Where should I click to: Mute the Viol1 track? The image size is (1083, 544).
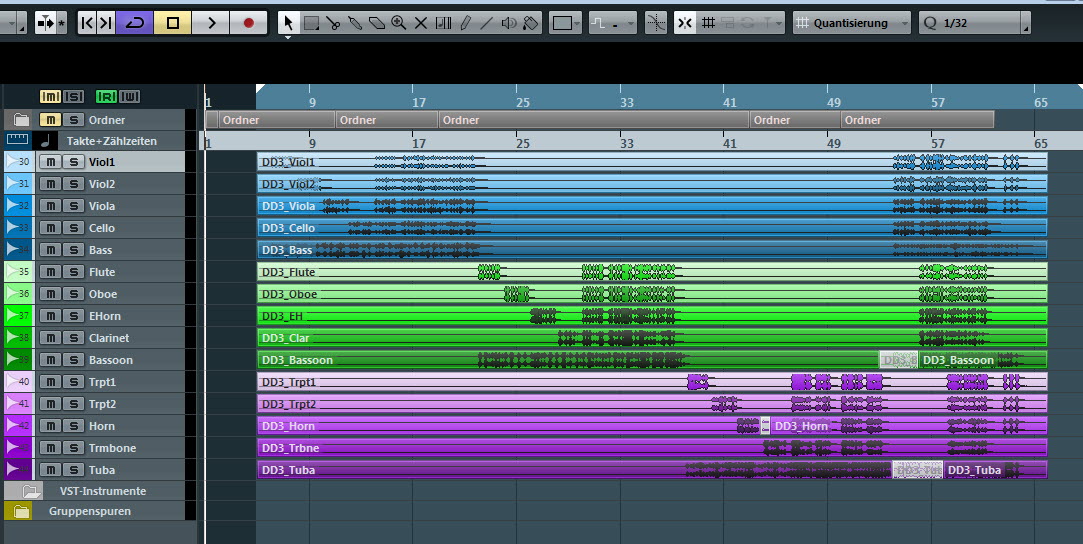coord(50,162)
